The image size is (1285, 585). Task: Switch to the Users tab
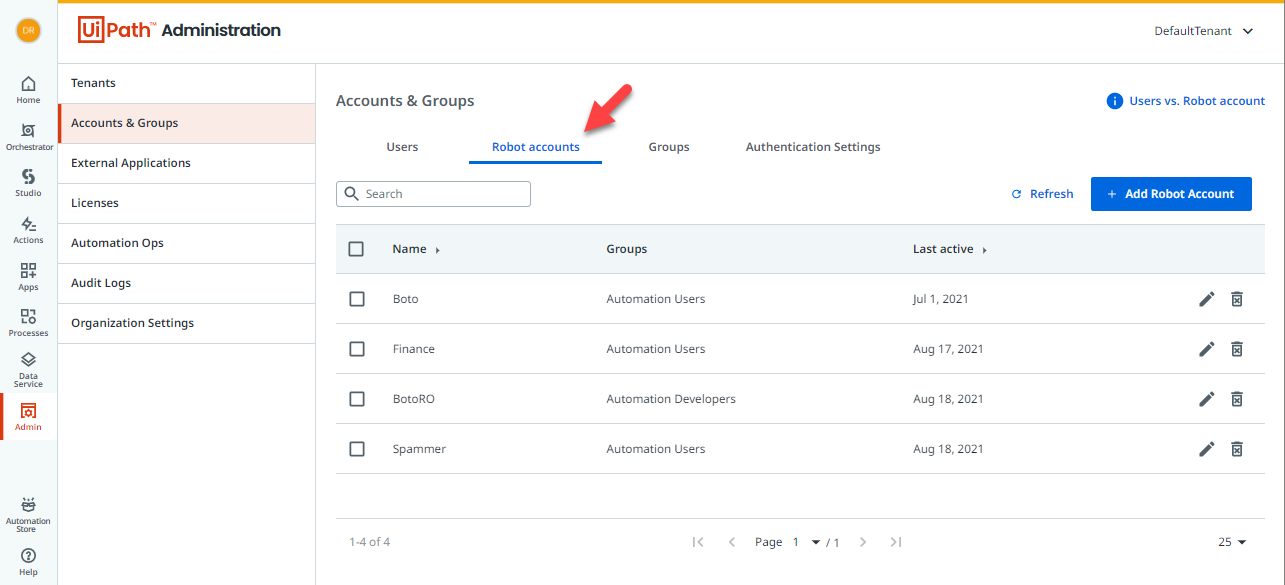coord(402,147)
